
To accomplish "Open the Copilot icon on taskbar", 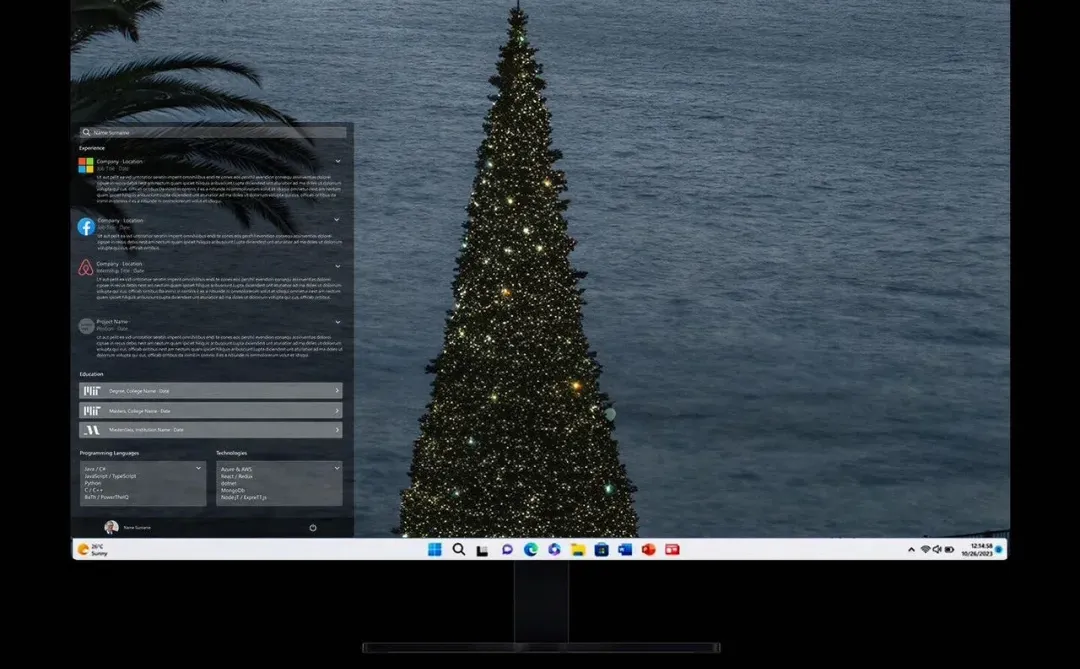I will pyautogui.click(x=554, y=549).
